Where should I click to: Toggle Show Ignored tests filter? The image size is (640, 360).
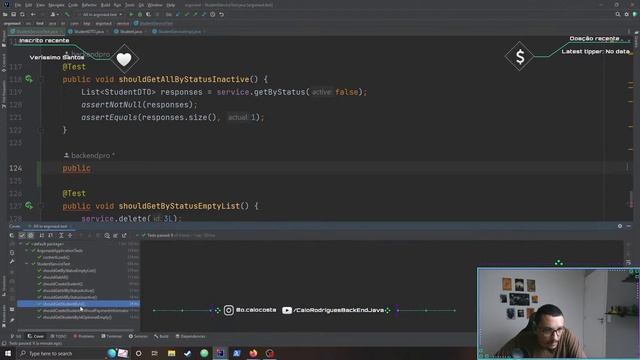click(31, 236)
